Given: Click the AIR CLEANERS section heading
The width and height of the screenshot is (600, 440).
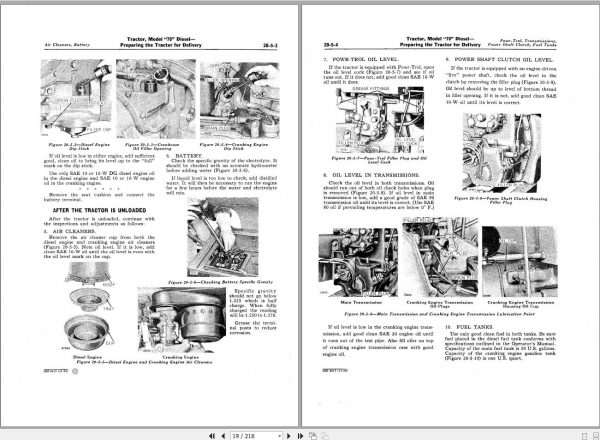Looking at the screenshot, I should click(70, 231).
